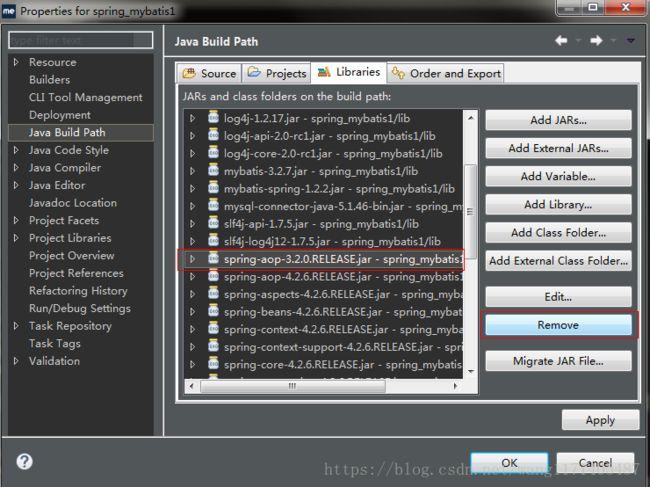Screen dimensions: 650x487
Task: Click the help question mark icon
Action: pos(24,461)
